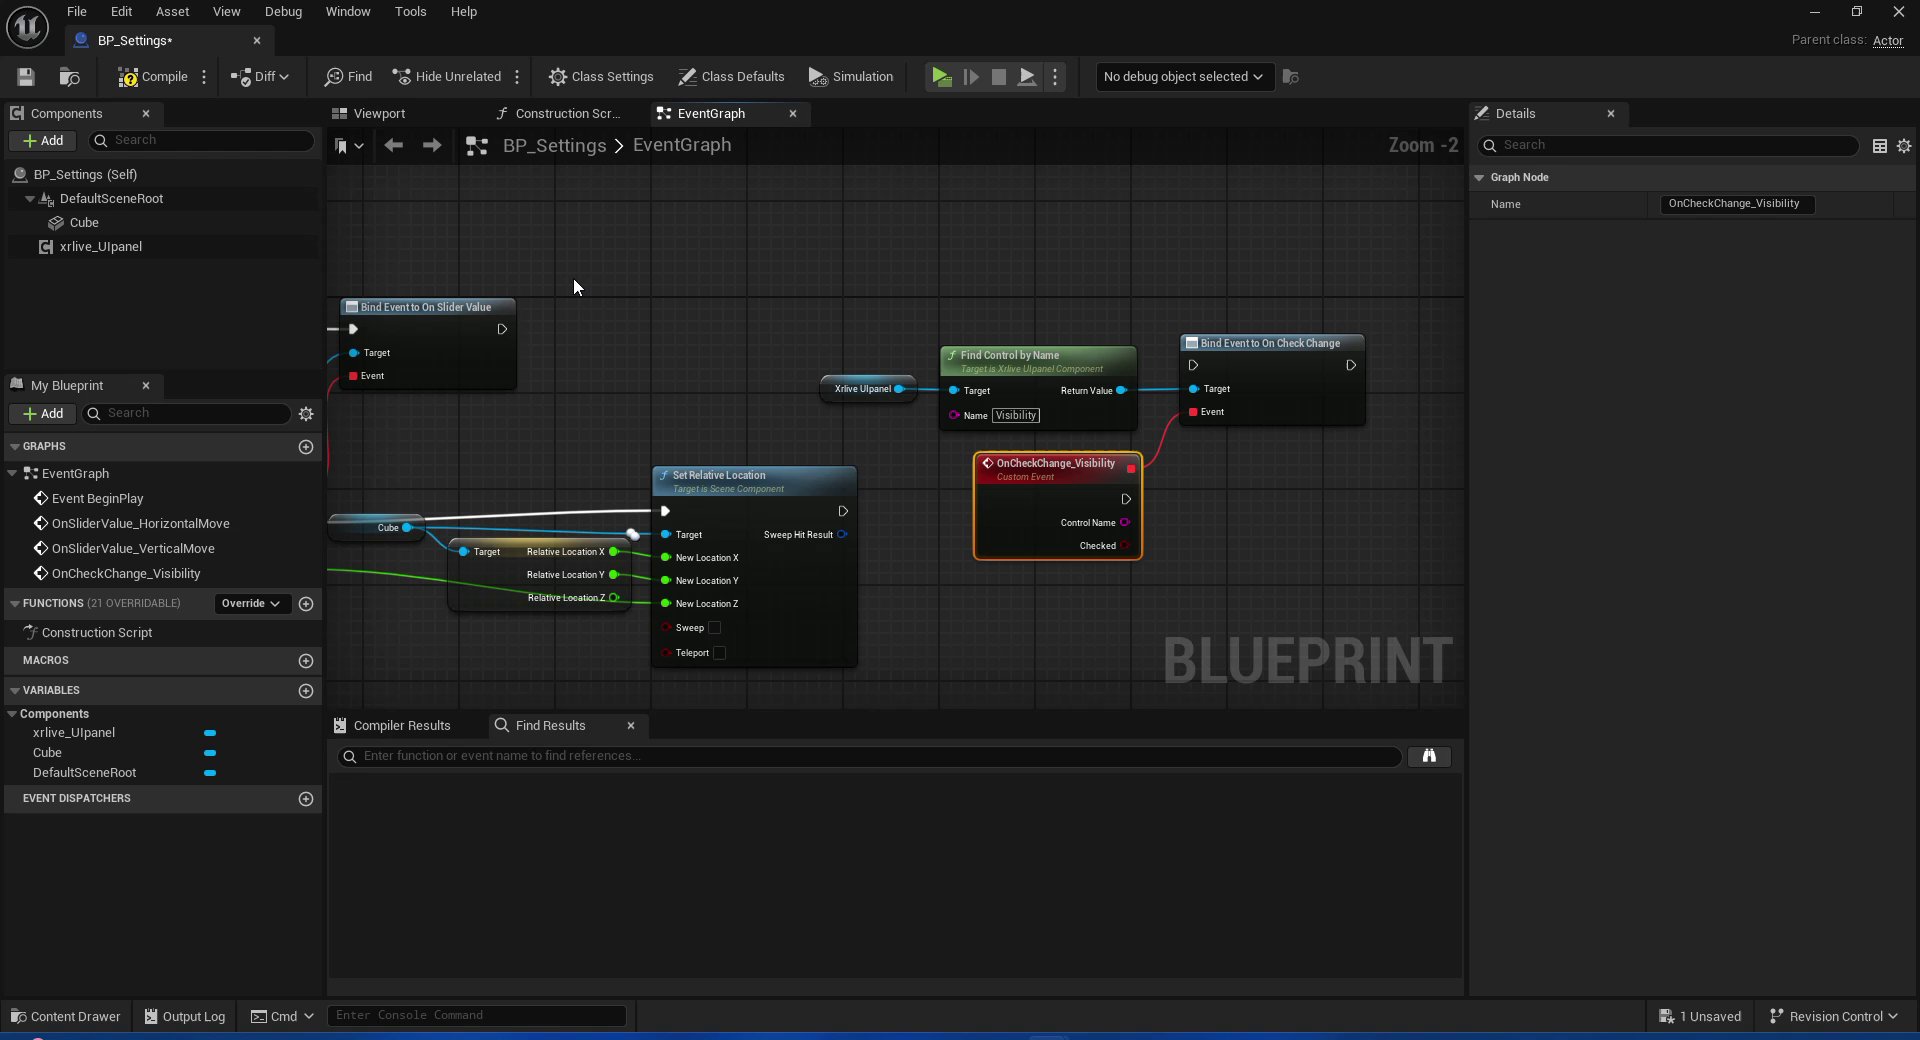This screenshot has width=1920, height=1040.
Task: Click the find references search field
Action: pyautogui.click(x=870, y=756)
